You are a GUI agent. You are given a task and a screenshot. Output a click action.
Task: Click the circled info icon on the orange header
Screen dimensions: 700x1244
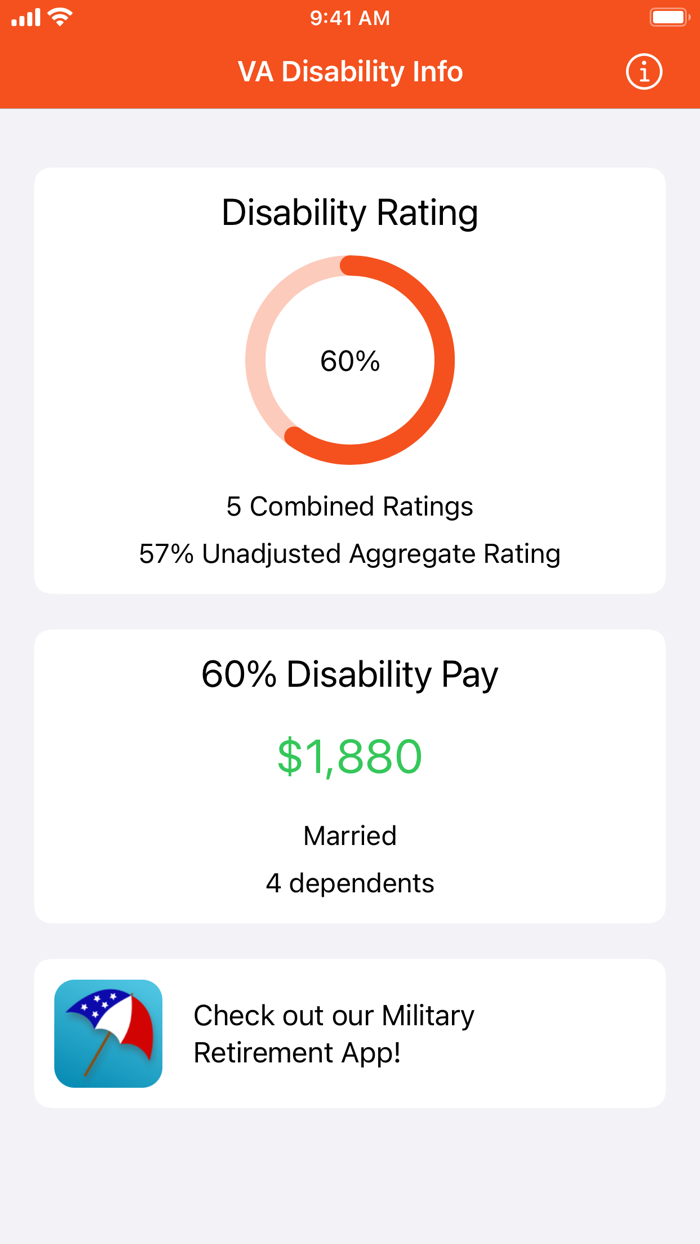coord(644,71)
